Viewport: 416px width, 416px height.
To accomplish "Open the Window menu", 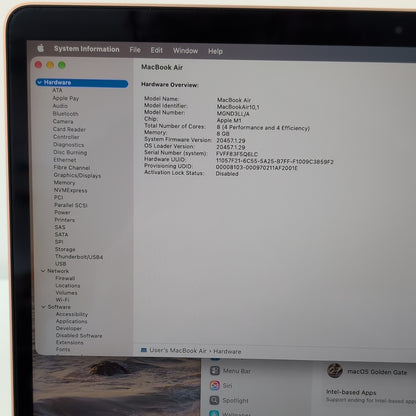I will pos(185,51).
